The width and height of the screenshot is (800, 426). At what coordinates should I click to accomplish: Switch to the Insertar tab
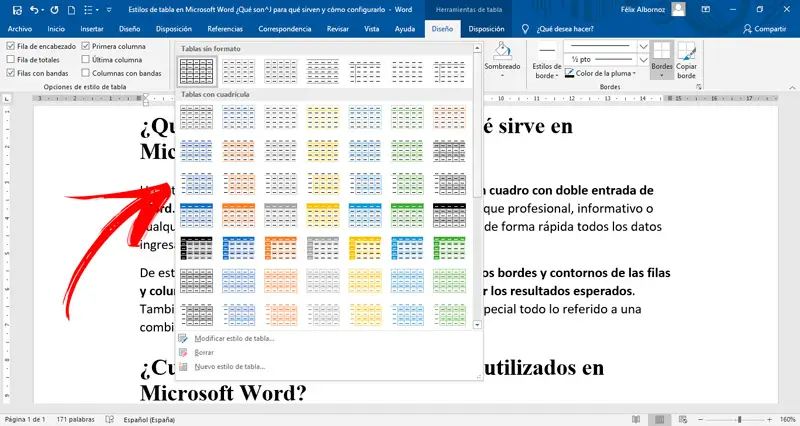tap(92, 29)
